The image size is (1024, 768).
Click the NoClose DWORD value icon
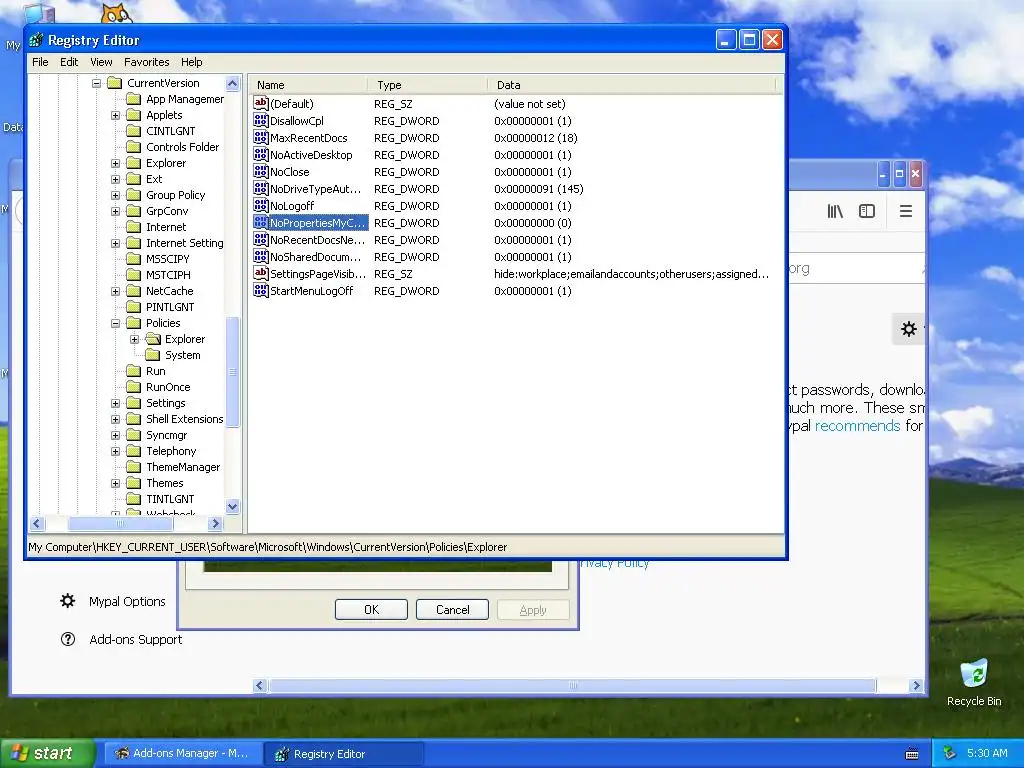point(261,171)
